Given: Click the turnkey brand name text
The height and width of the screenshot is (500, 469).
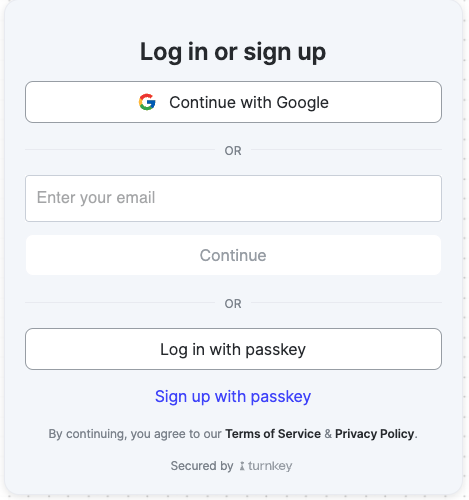Looking at the screenshot, I should (x=270, y=466).
